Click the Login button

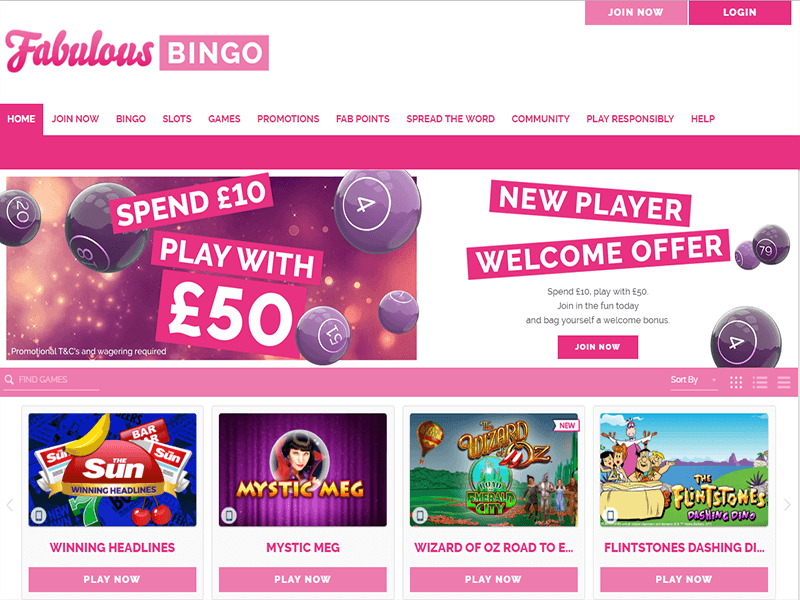pyautogui.click(x=740, y=12)
